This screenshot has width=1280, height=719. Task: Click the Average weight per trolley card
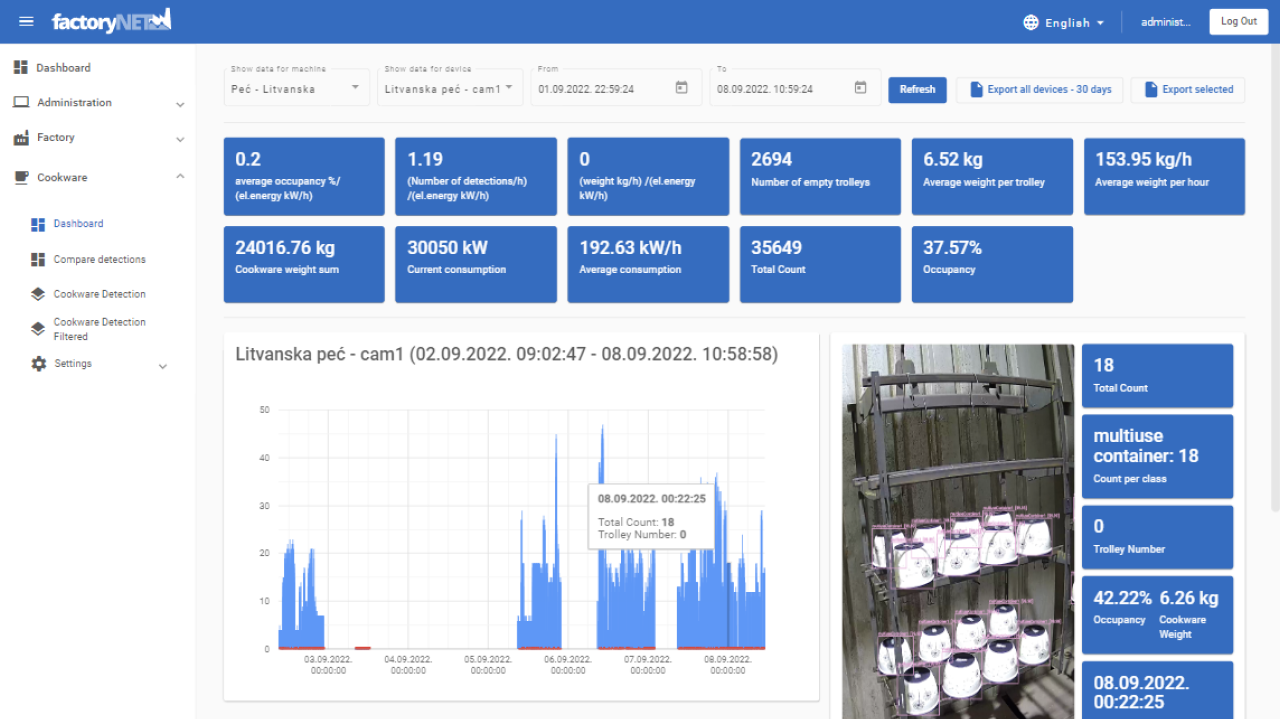click(x=992, y=177)
